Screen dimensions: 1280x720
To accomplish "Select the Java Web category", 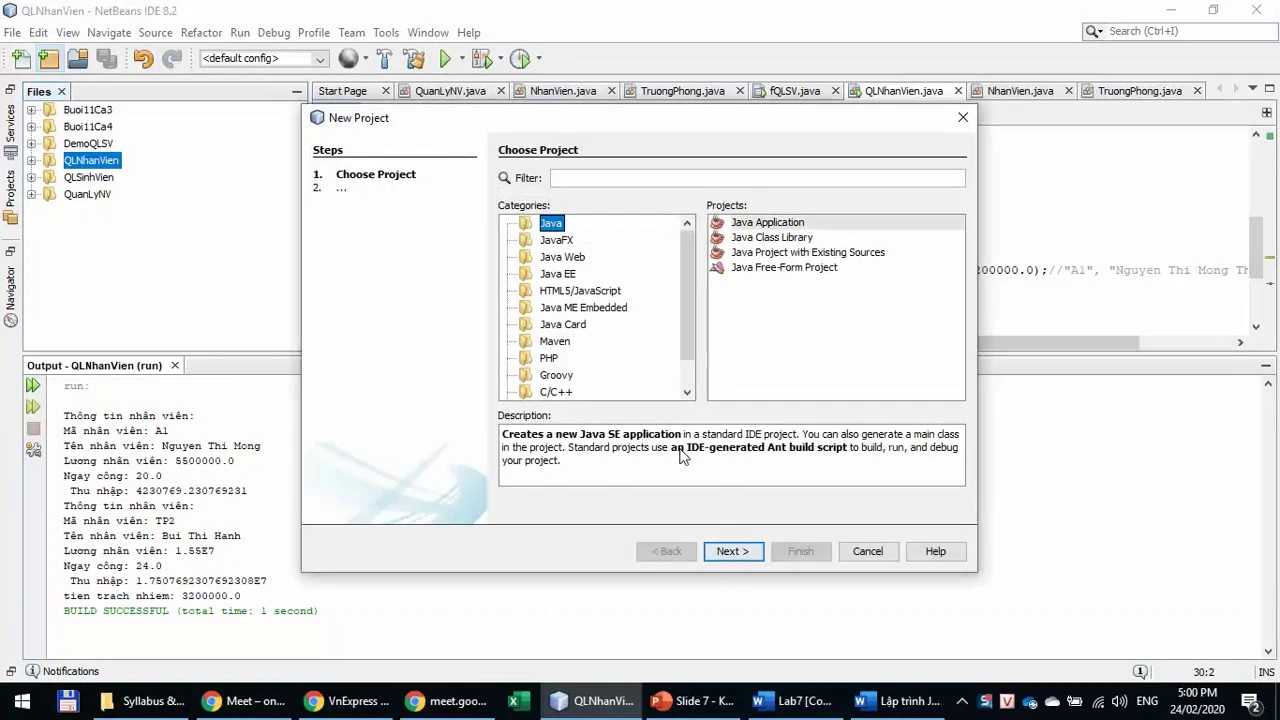I will click(x=562, y=257).
